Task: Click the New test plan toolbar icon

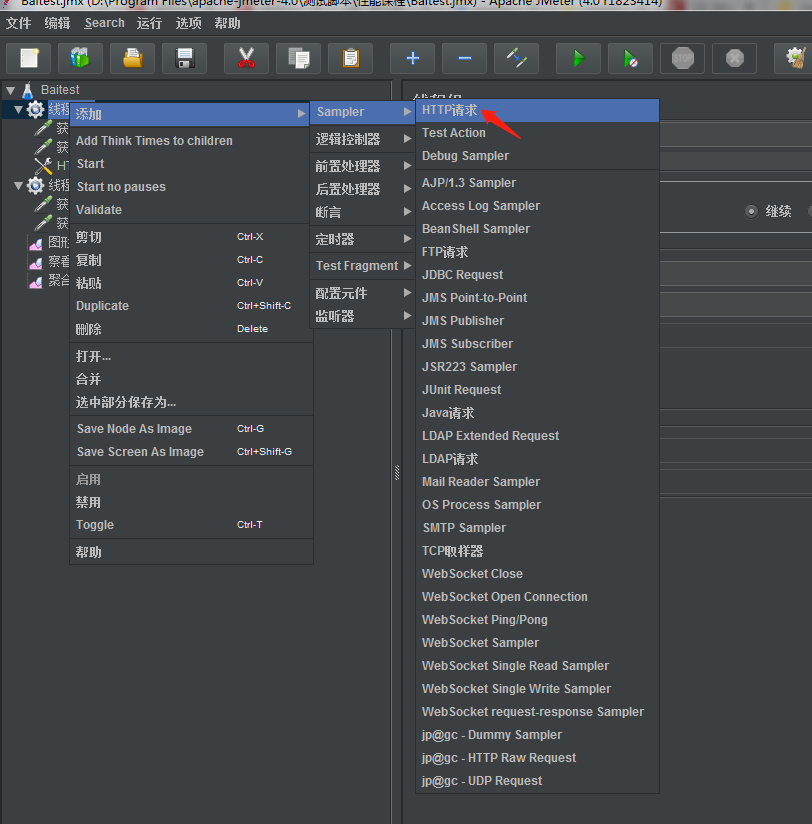Action: pos(29,58)
